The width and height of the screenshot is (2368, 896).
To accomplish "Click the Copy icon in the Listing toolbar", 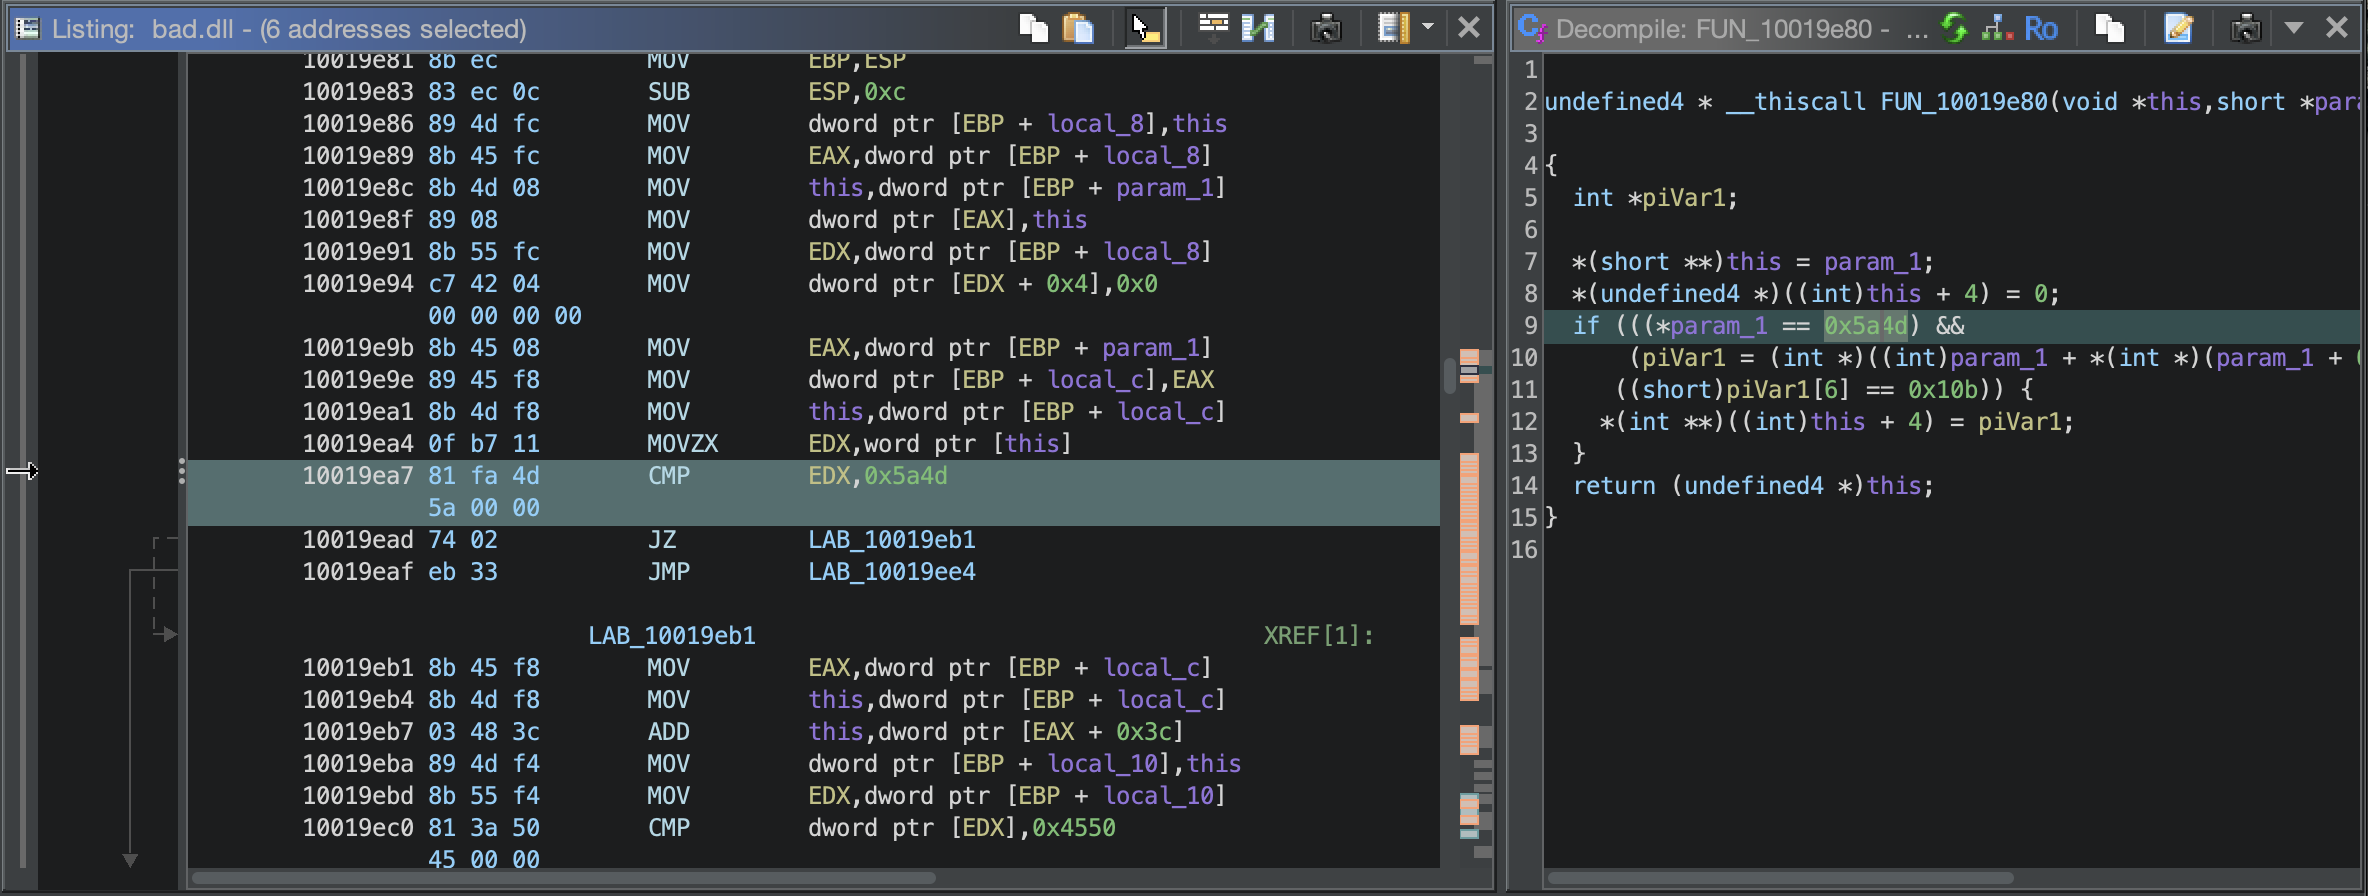I will pyautogui.click(x=1033, y=28).
